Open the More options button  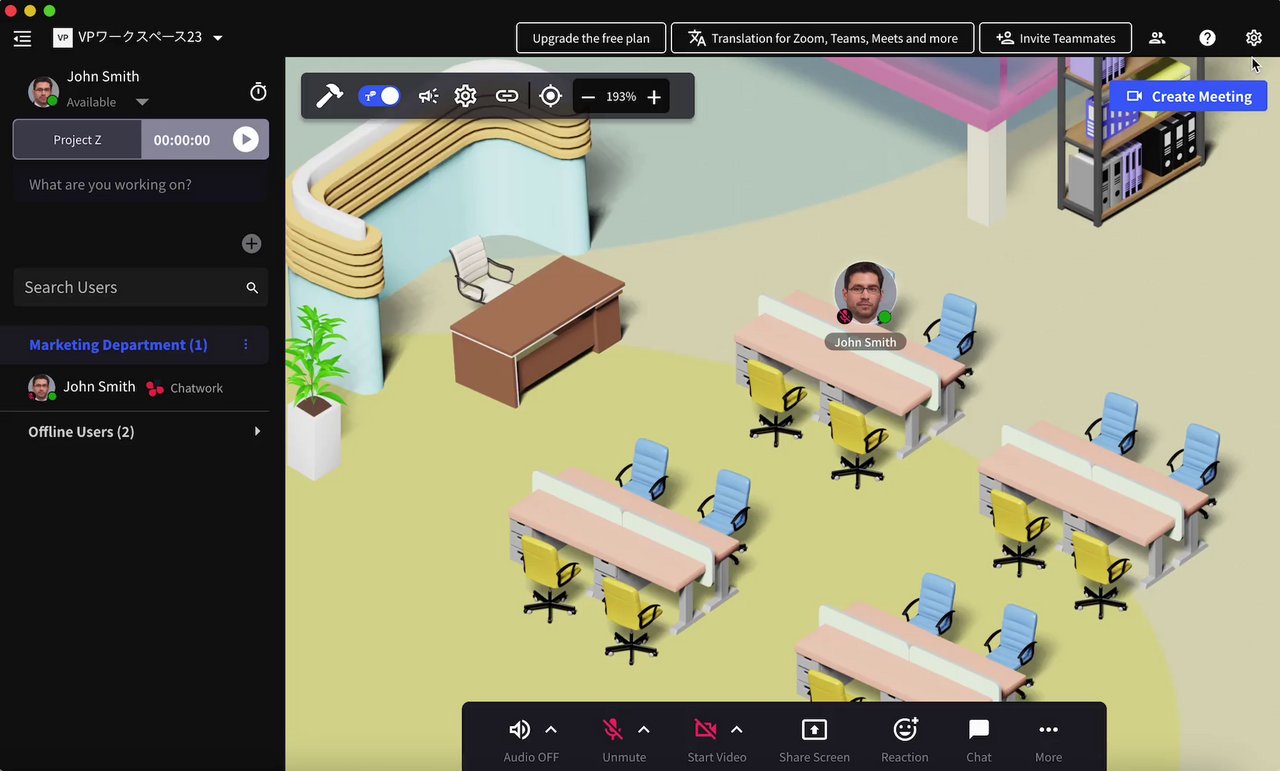(x=1048, y=740)
